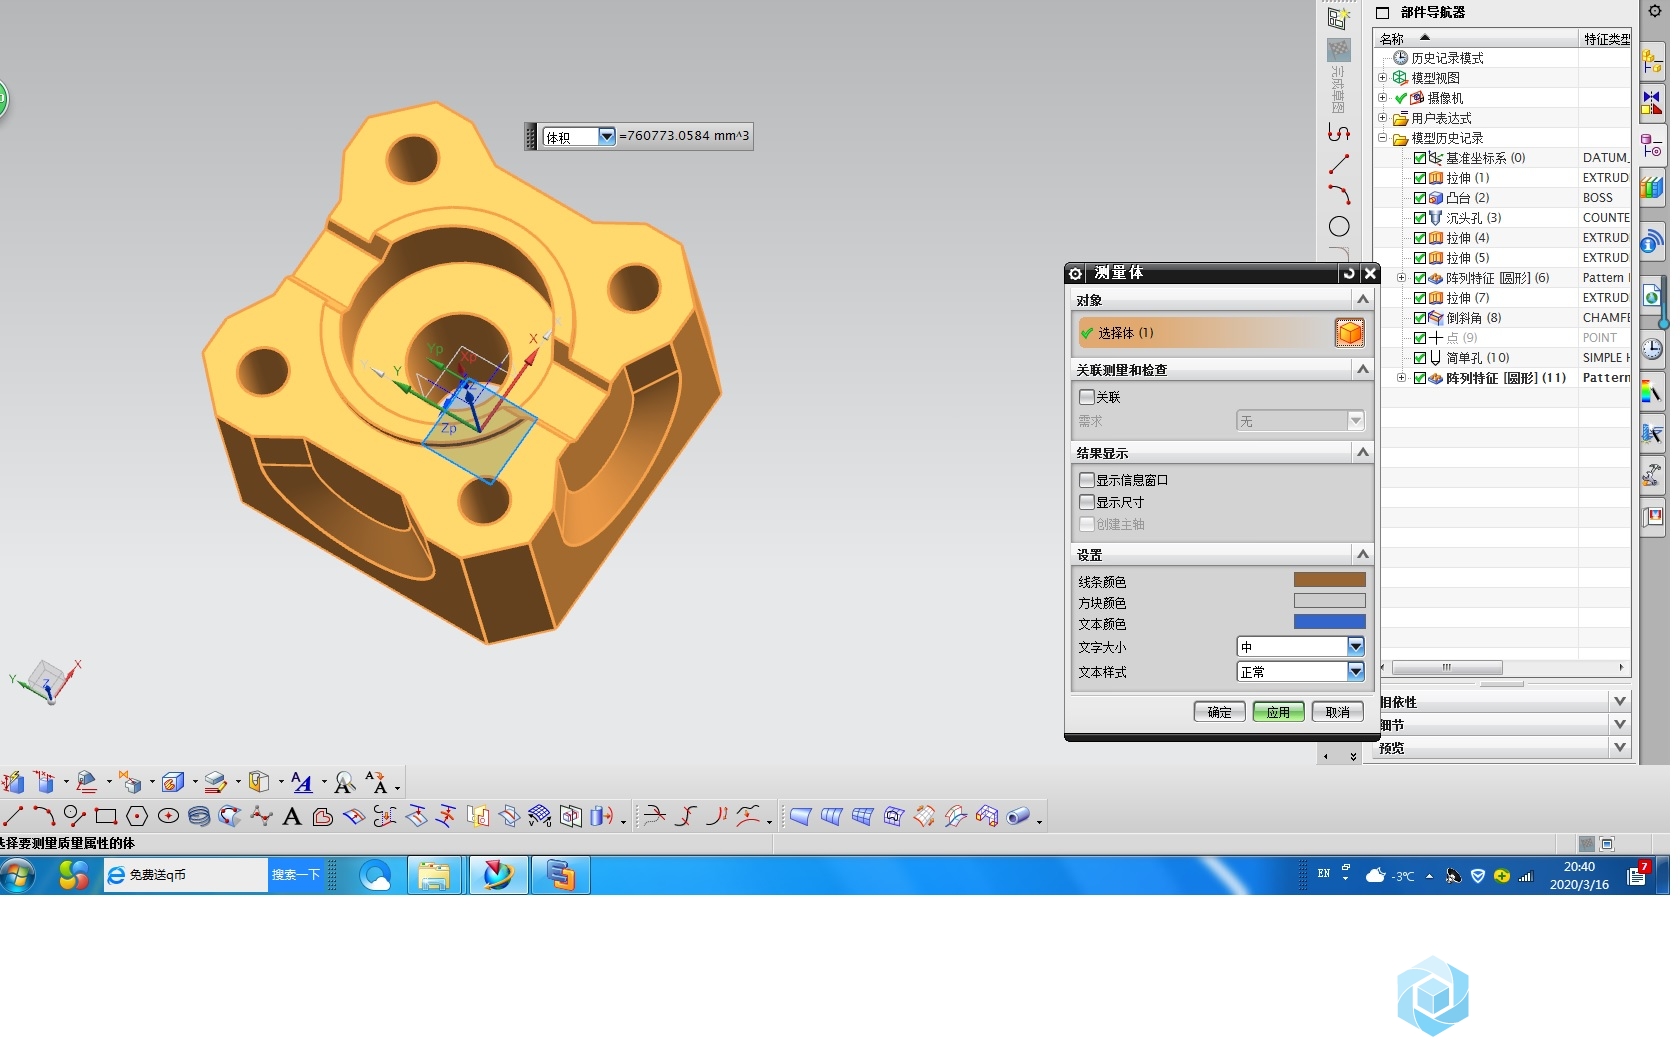Select 拉伸 (7) feature in tree
Viewport: 1680px width, 1050px height.
coord(1467,298)
